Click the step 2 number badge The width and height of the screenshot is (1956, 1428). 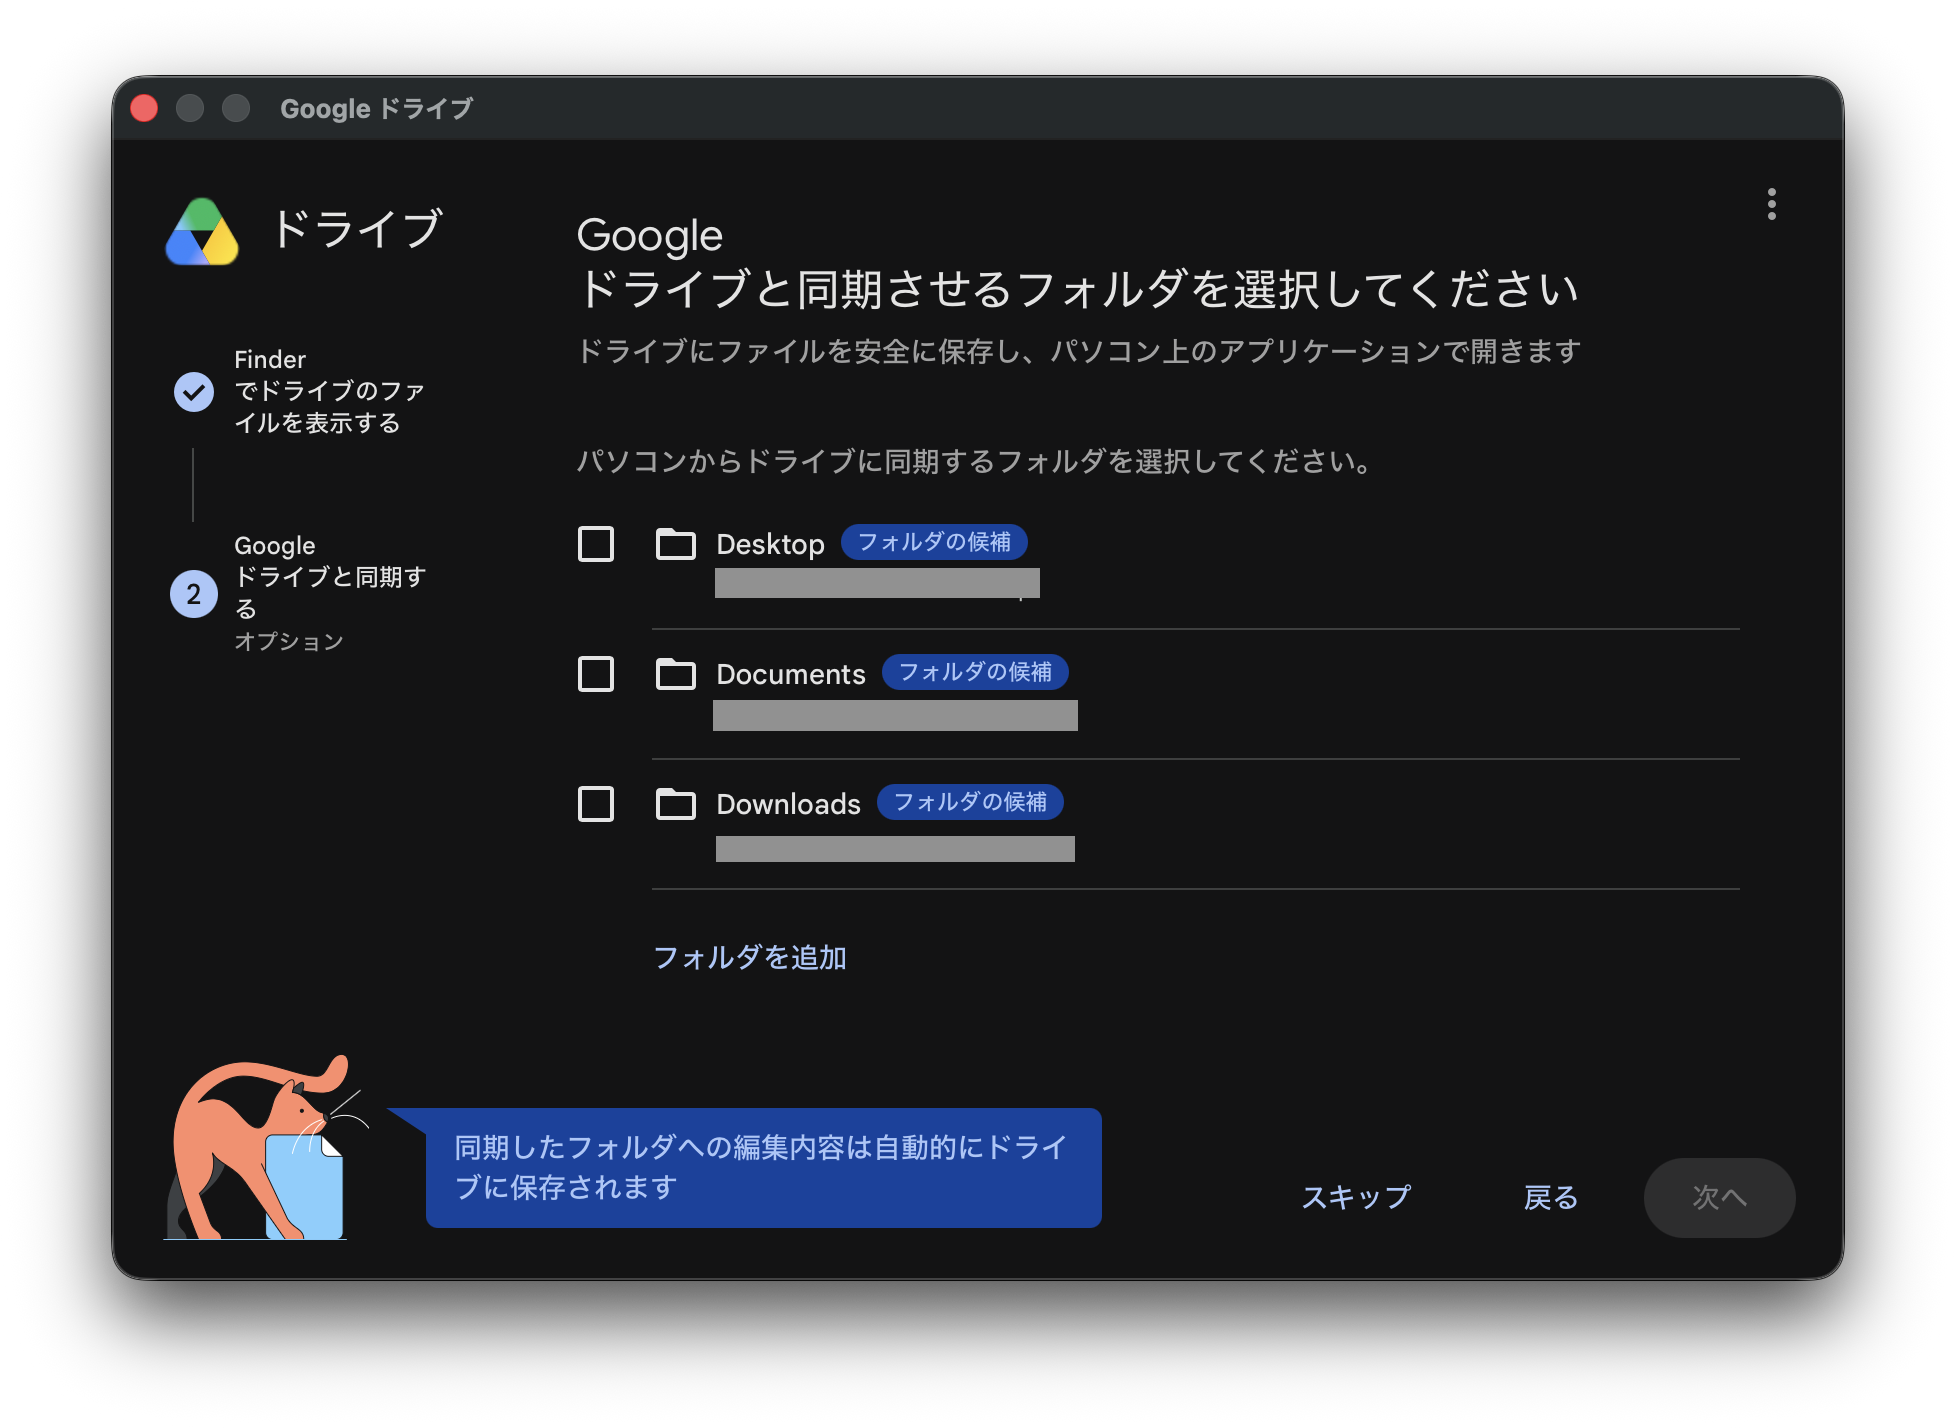tap(194, 594)
